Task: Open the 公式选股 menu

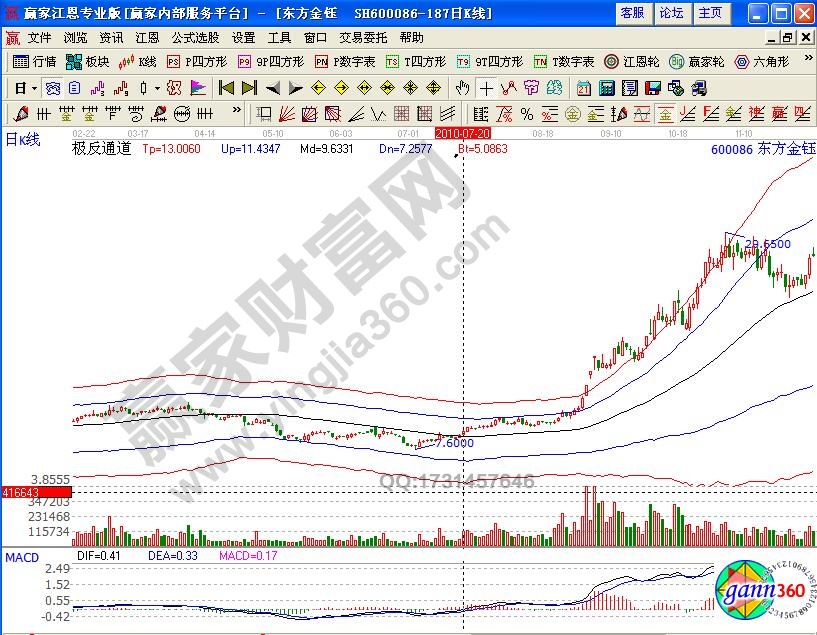Action: coord(196,37)
